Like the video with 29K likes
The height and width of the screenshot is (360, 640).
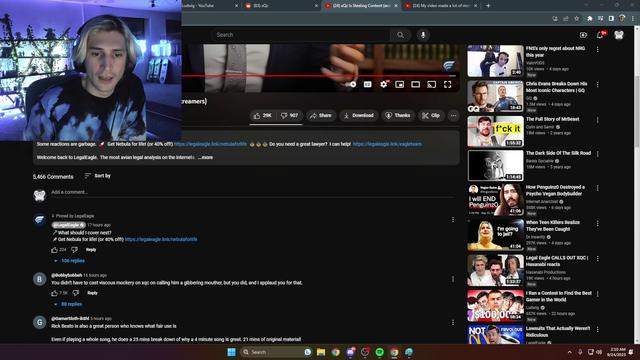click(x=262, y=116)
